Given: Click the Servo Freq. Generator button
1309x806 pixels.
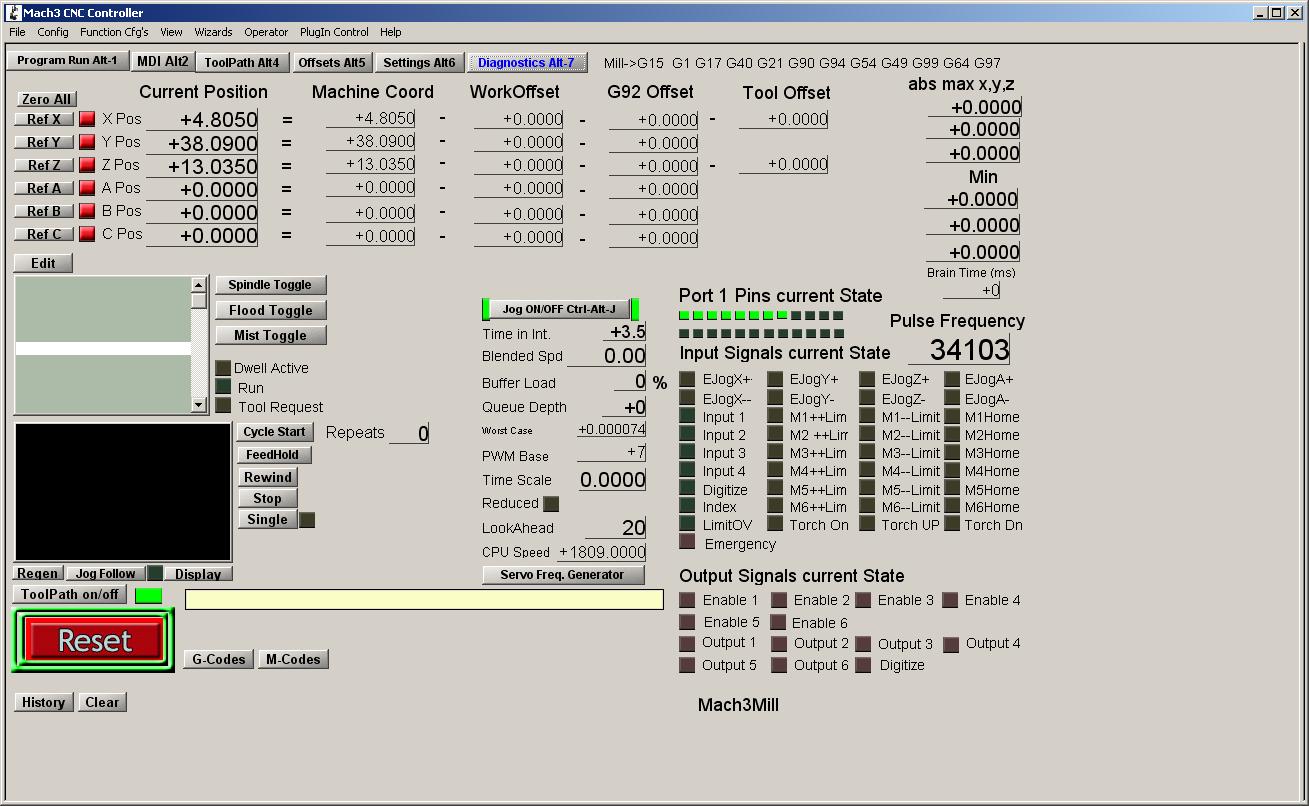Looking at the screenshot, I should pyautogui.click(x=562, y=575).
